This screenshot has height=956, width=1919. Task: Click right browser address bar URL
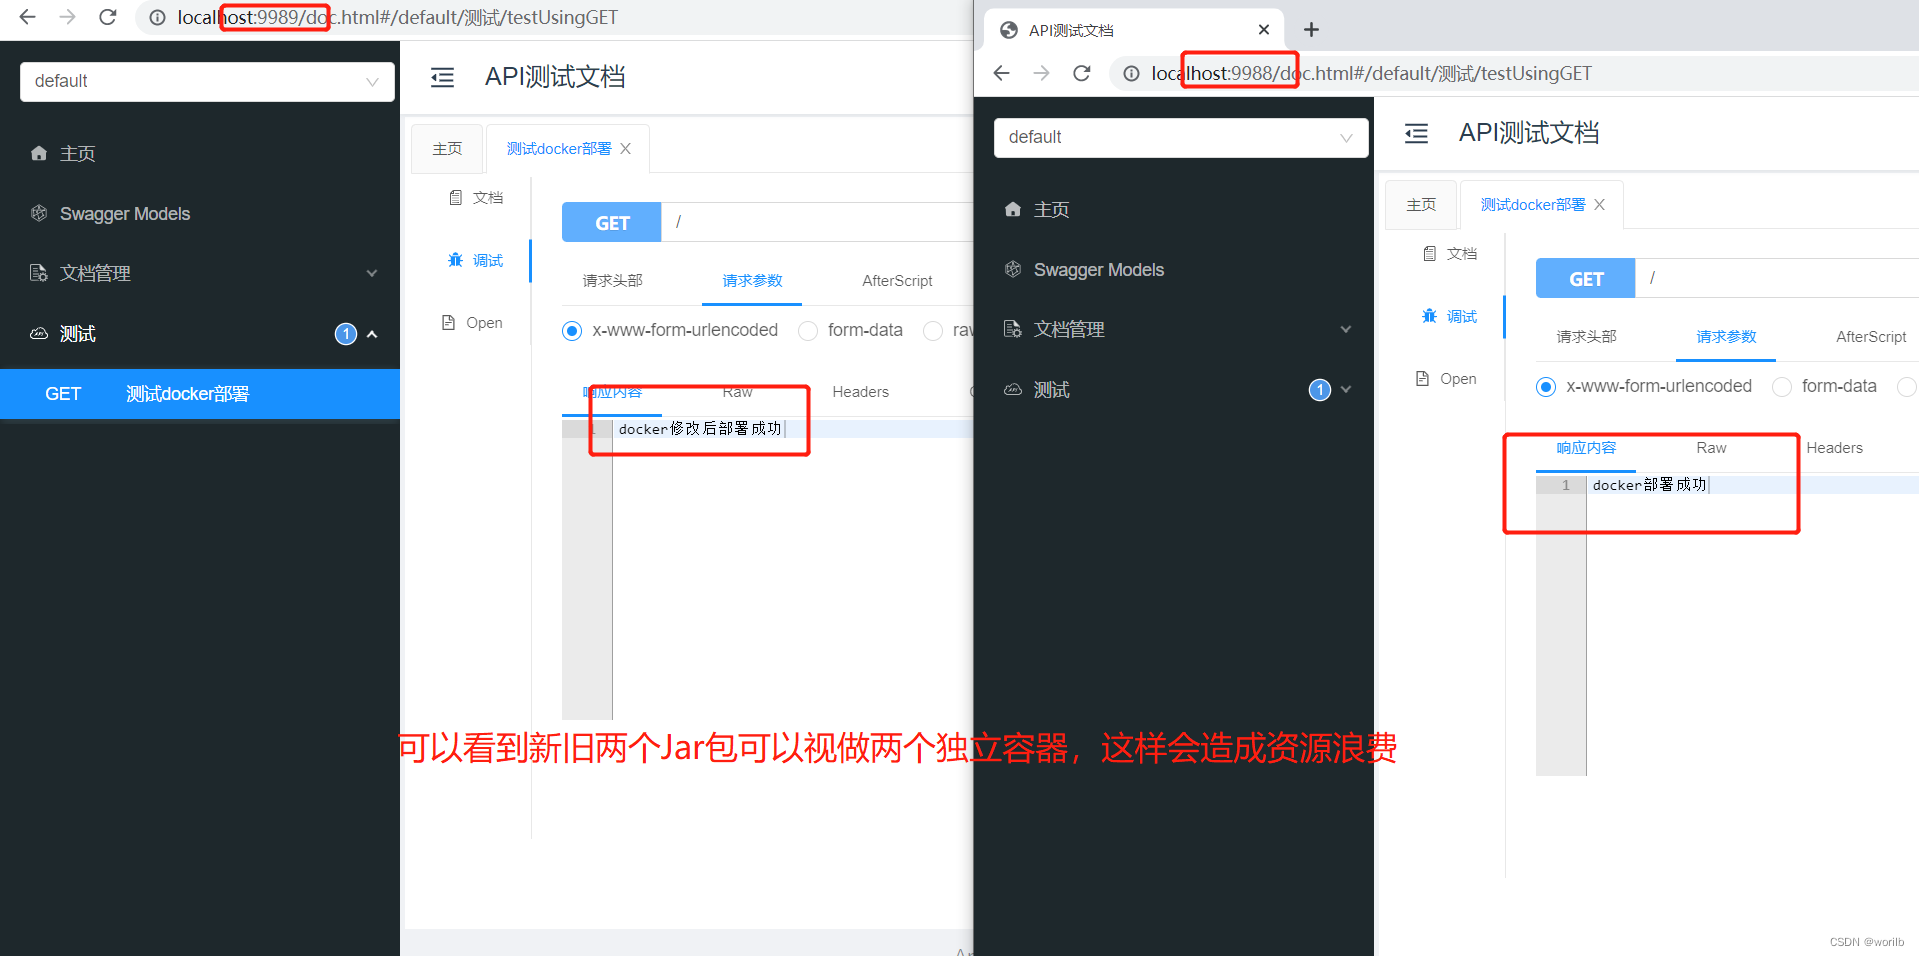1371,74
